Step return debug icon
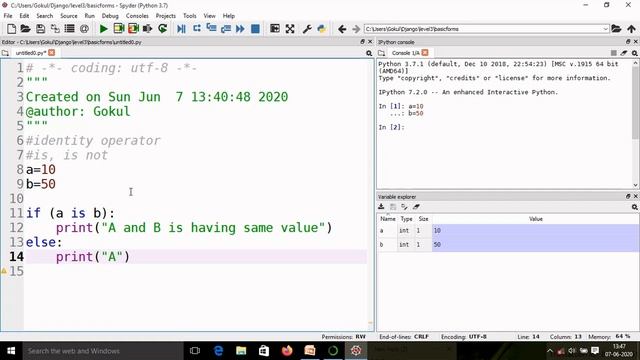640x360 pixels. pos(226,29)
